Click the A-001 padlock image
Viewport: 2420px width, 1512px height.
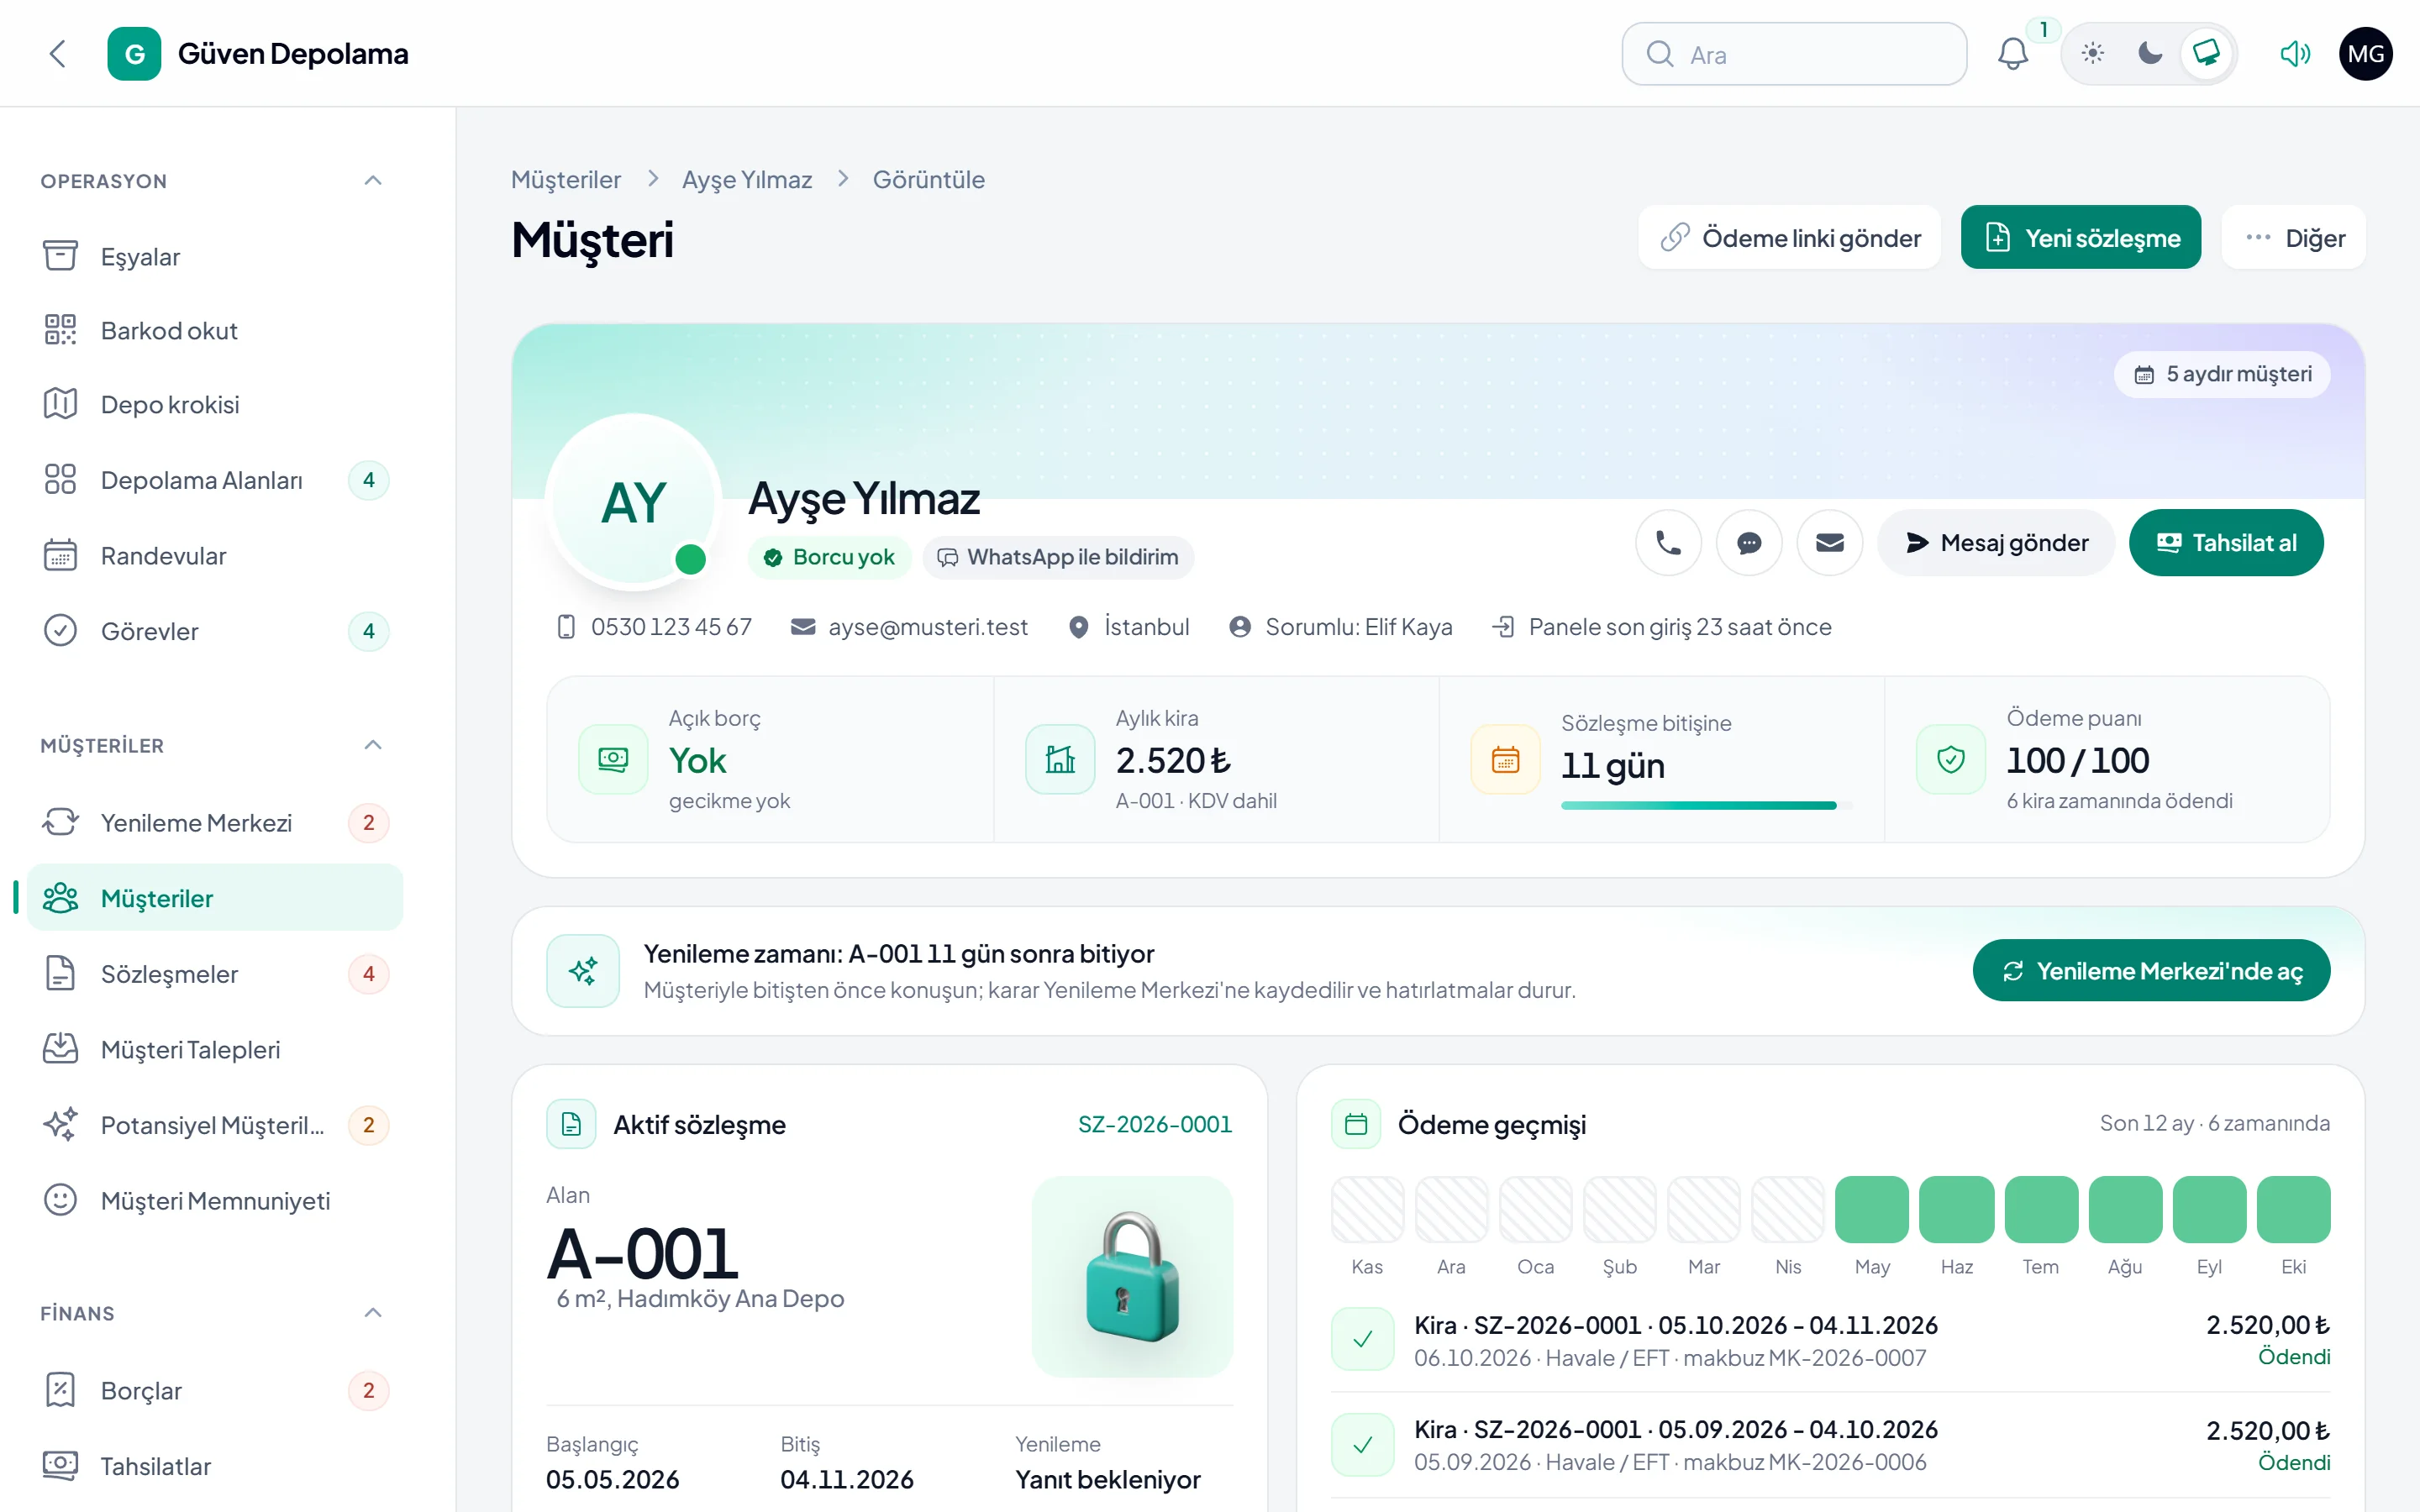tap(1133, 1277)
